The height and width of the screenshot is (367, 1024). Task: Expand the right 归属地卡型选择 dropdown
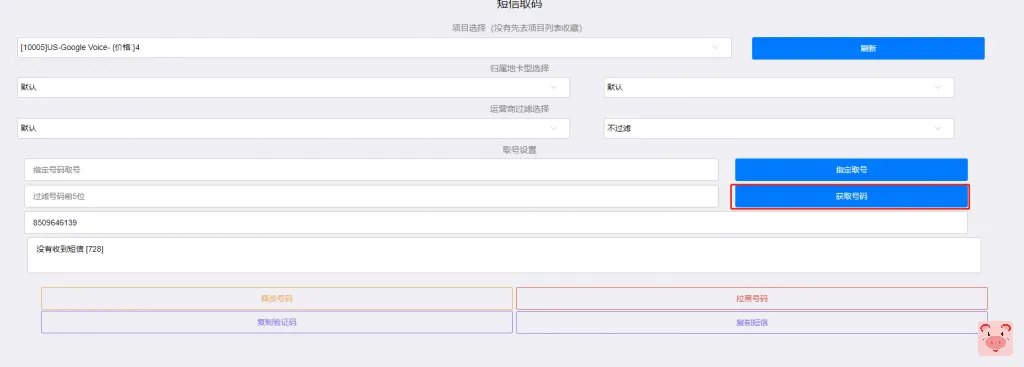click(x=778, y=88)
